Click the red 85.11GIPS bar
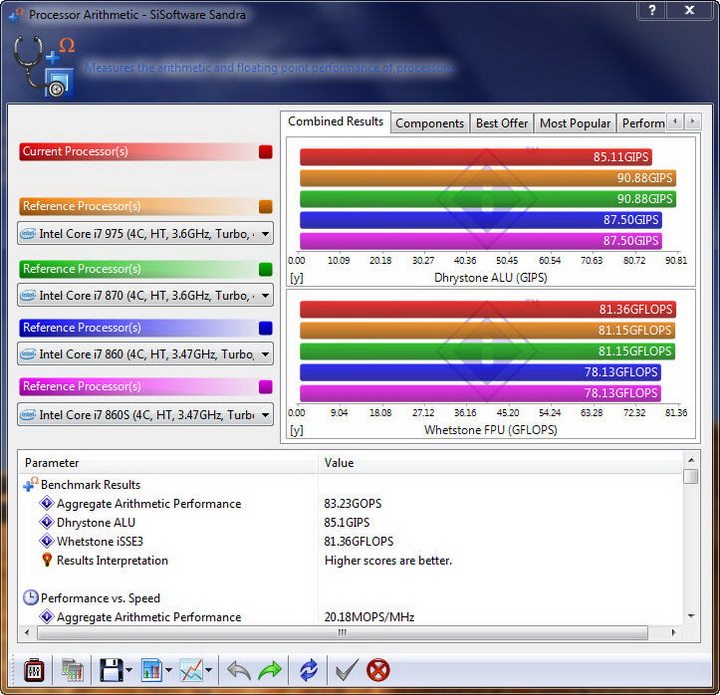 point(476,157)
